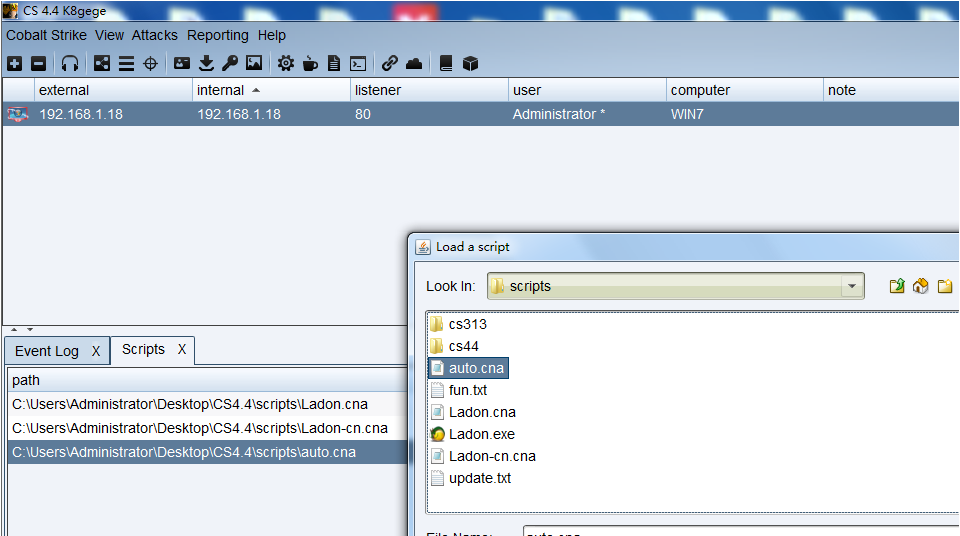The image size is (960, 536).
Task: Select the cs313 folder
Action: point(459,324)
